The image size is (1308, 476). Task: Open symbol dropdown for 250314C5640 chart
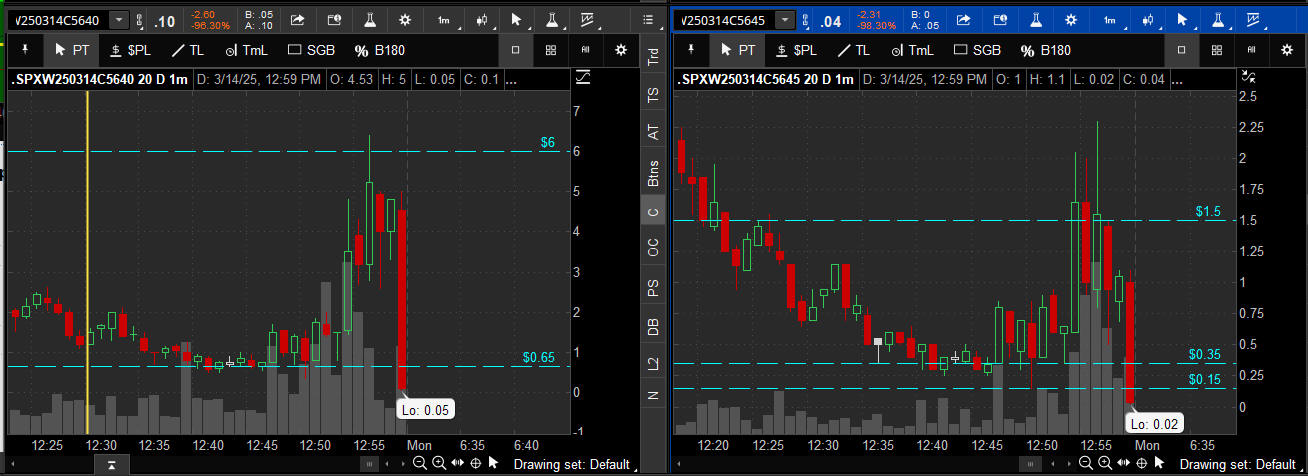tap(119, 21)
